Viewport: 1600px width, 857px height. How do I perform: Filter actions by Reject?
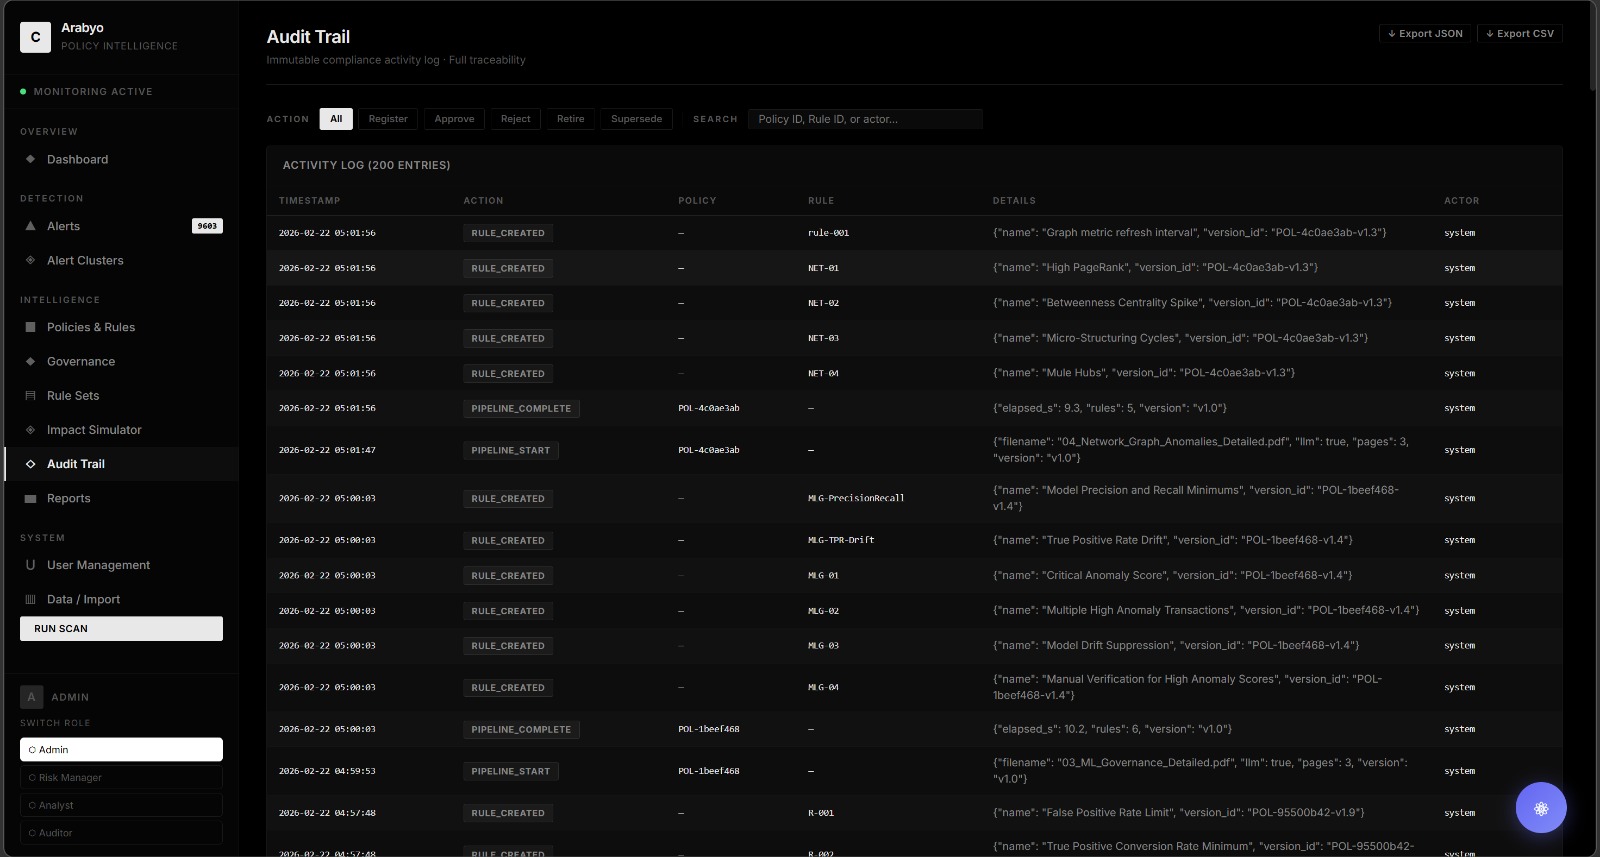click(x=516, y=119)
